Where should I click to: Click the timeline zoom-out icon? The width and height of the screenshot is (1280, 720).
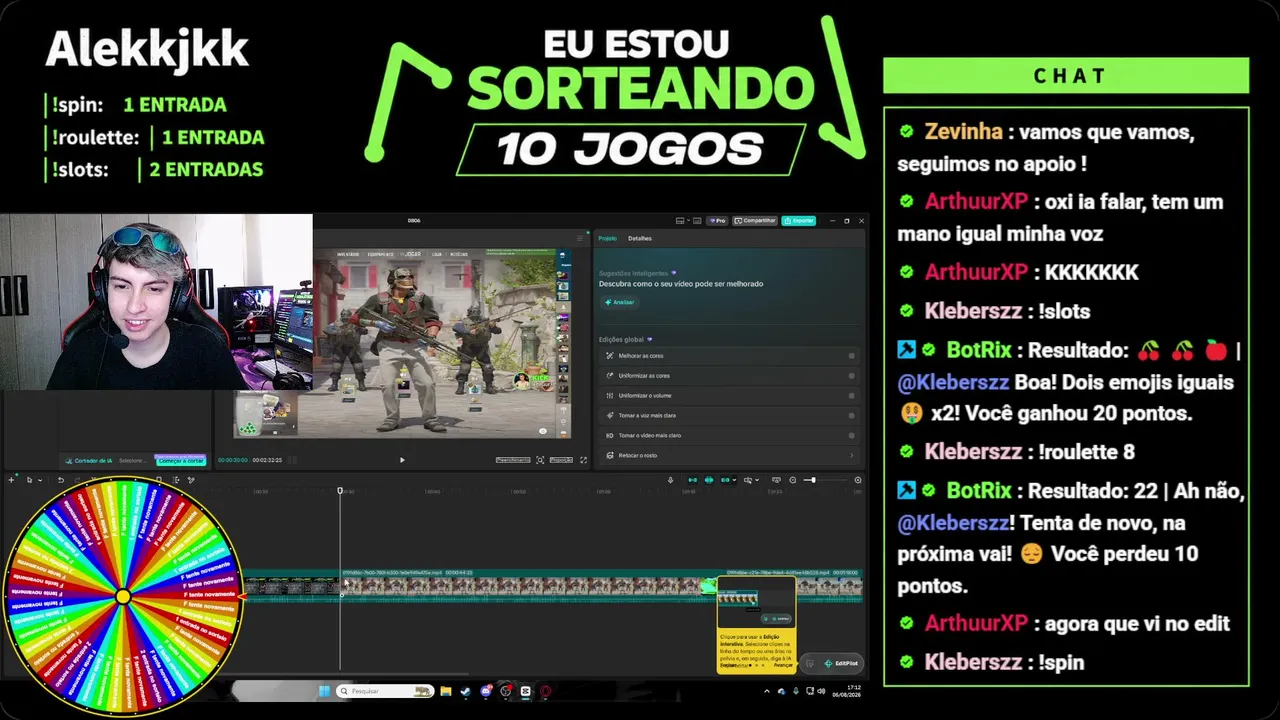[x=793, y=480]
